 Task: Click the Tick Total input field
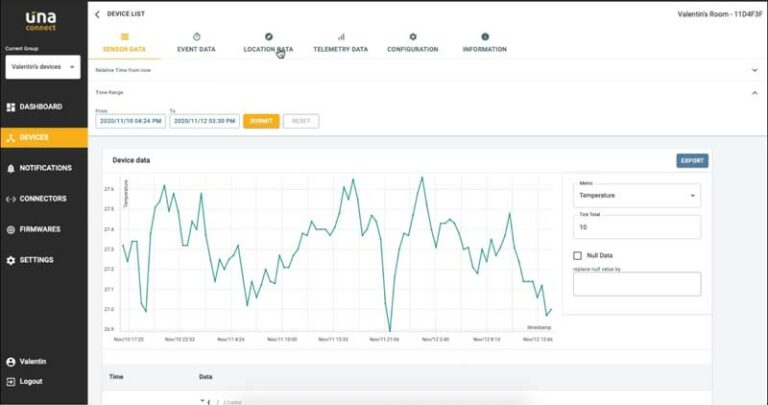(637, 227)
